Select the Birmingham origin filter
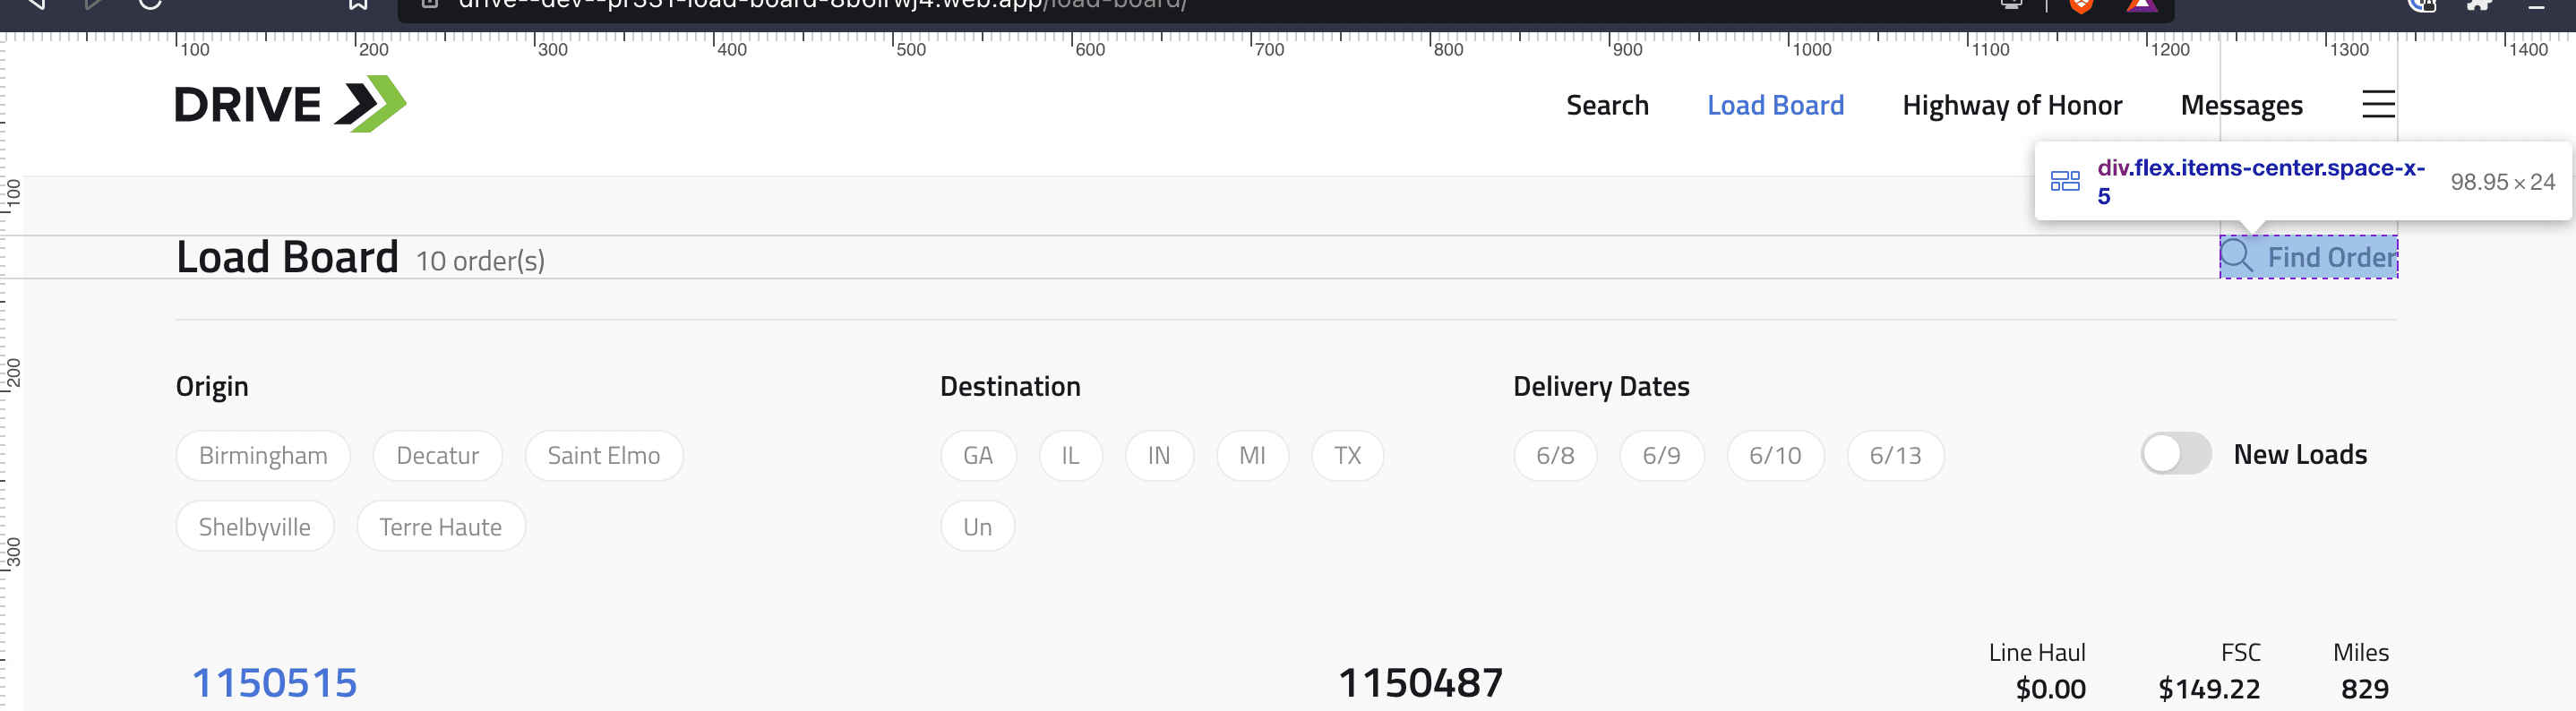This screenshot has height=711, width=2576. click(263, 456)
